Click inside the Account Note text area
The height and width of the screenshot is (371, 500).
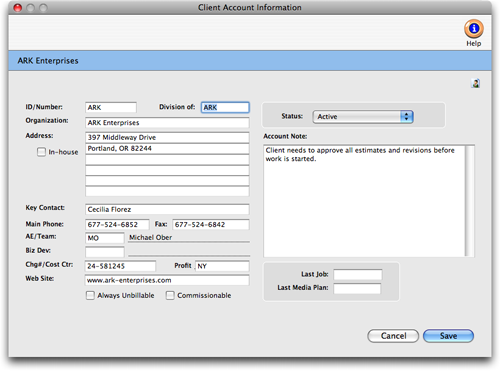(x=364, y=201)
